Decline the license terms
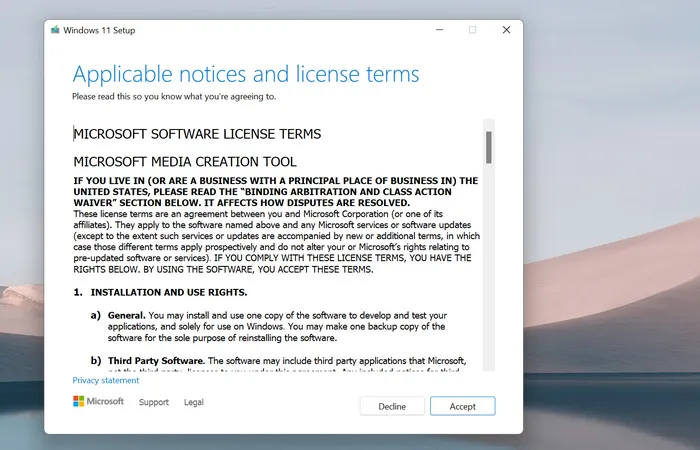 [392, 406]
